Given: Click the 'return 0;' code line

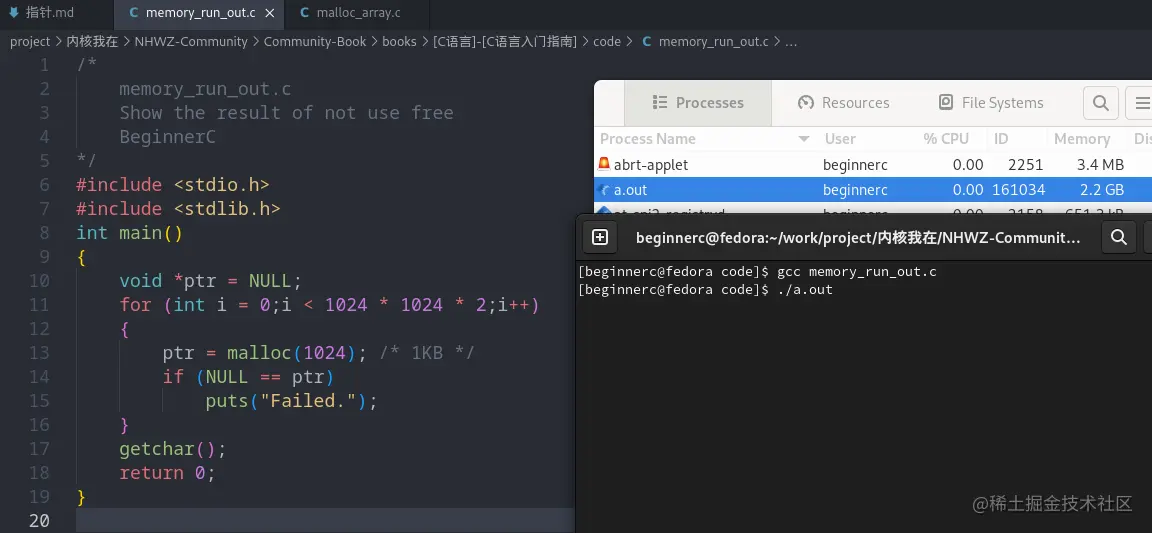Looking at the screenshot, I should click(x=168, y=473).
